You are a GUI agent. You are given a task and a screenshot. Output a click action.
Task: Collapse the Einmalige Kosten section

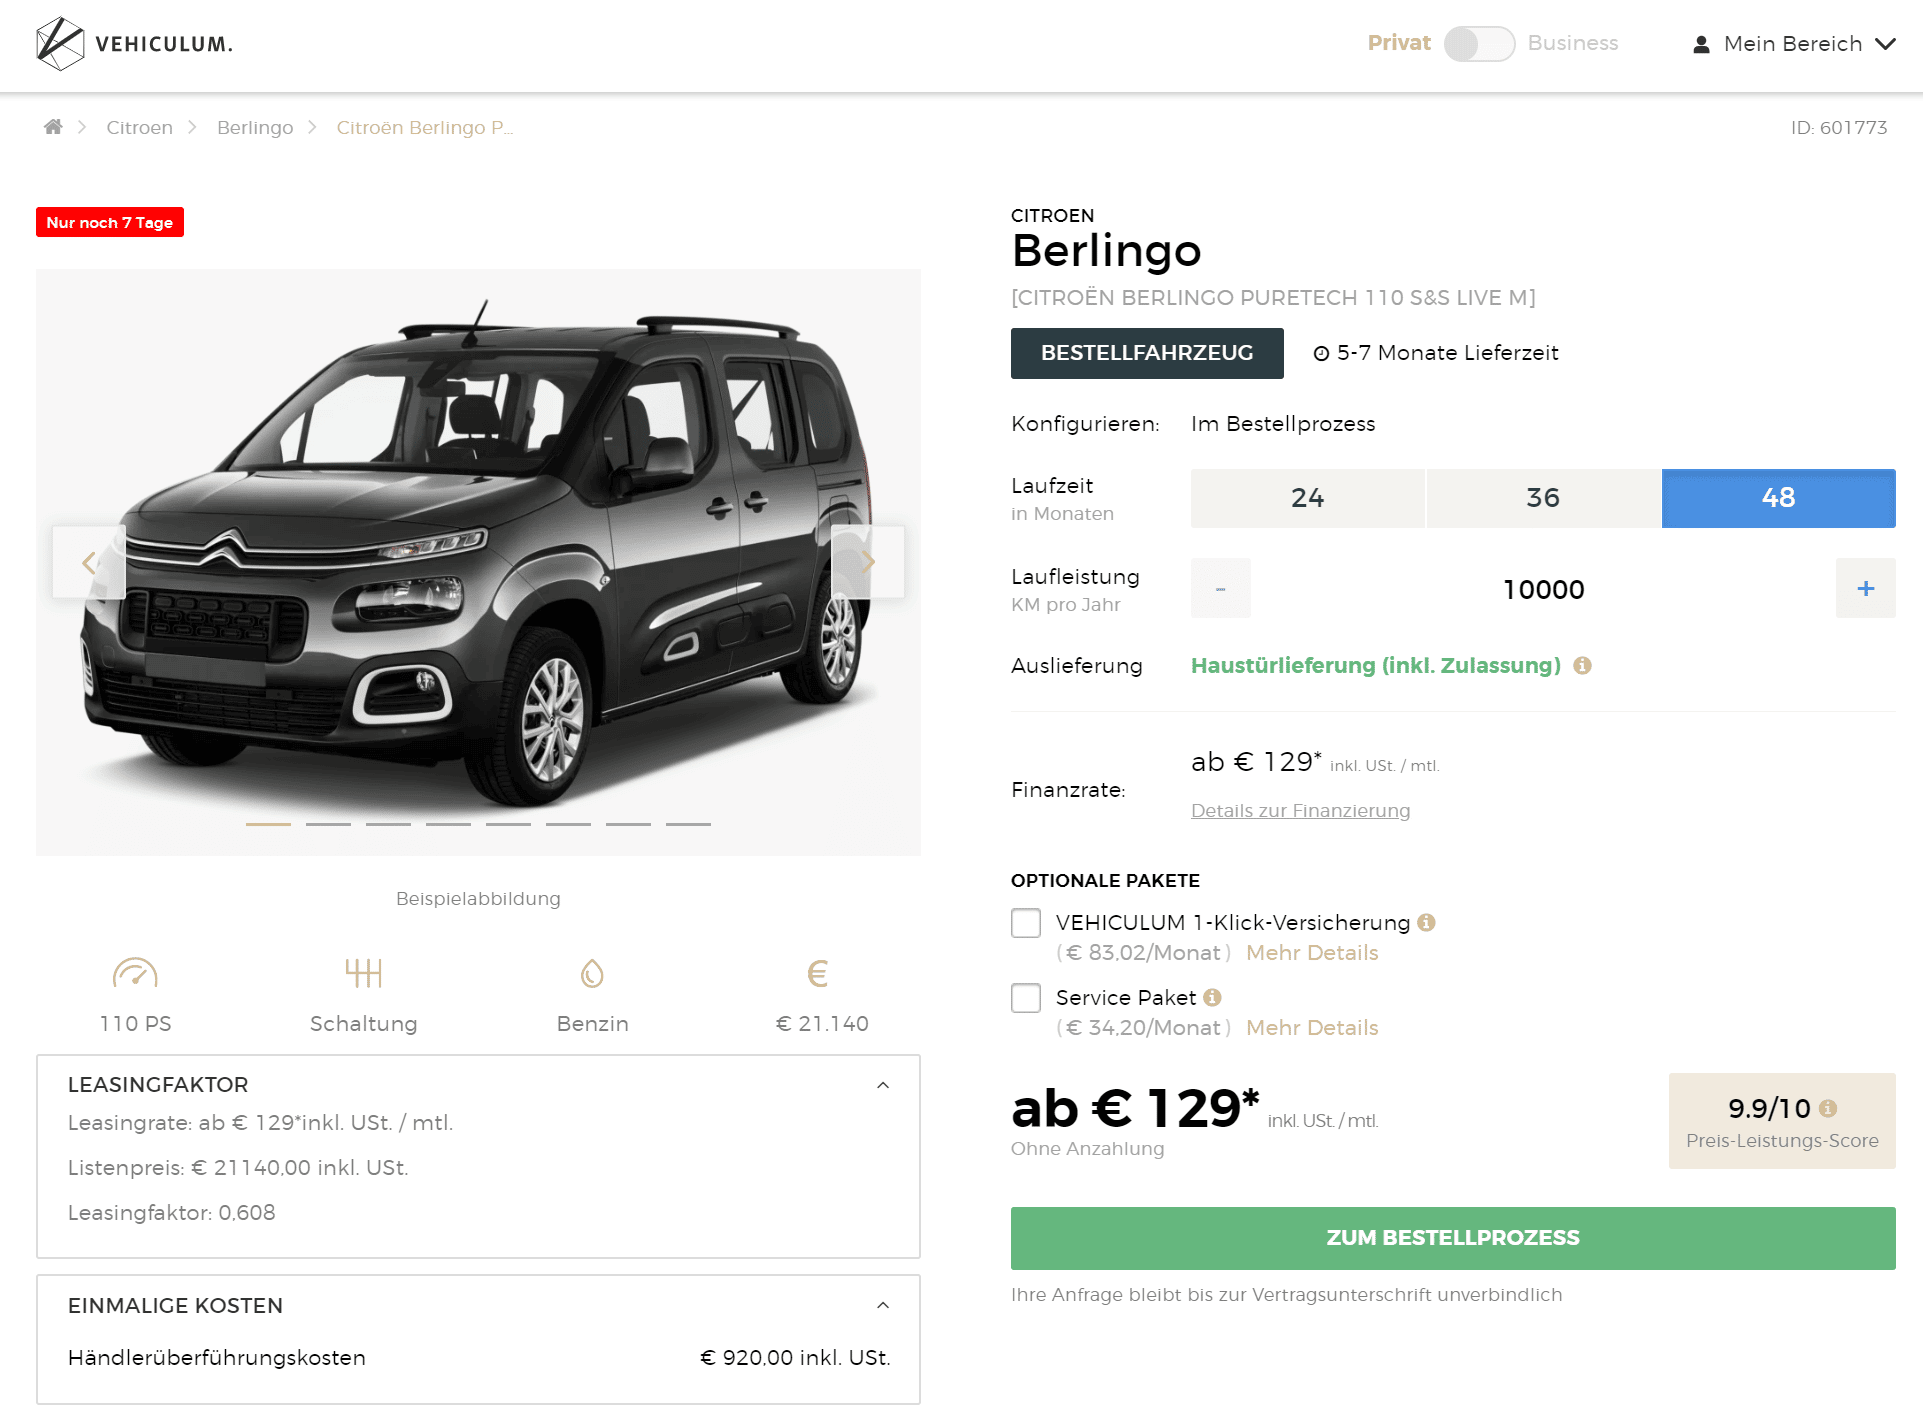[883, 1306]
